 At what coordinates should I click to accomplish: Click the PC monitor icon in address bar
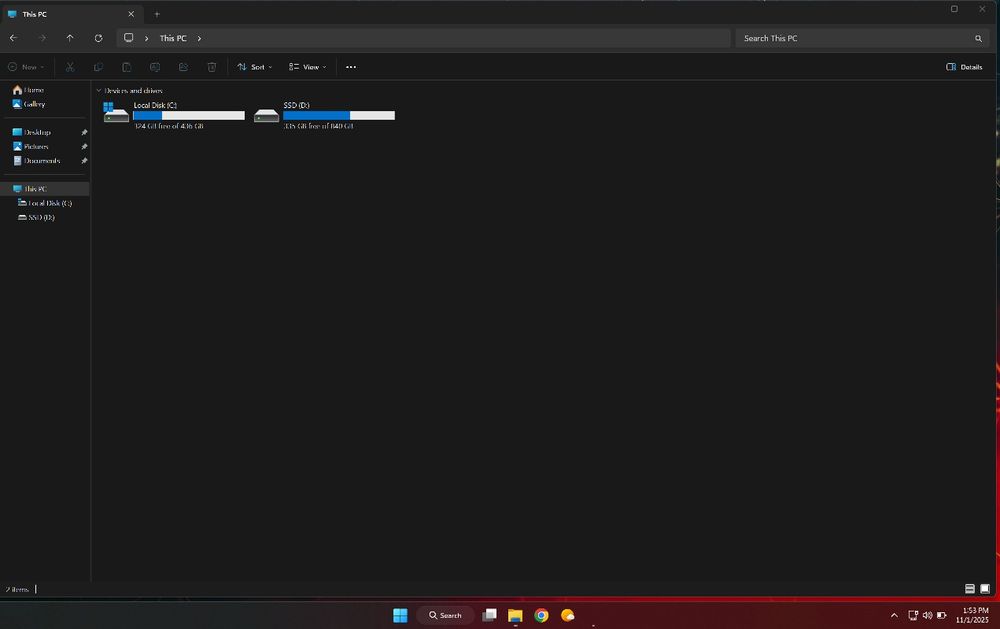[129, 38]
